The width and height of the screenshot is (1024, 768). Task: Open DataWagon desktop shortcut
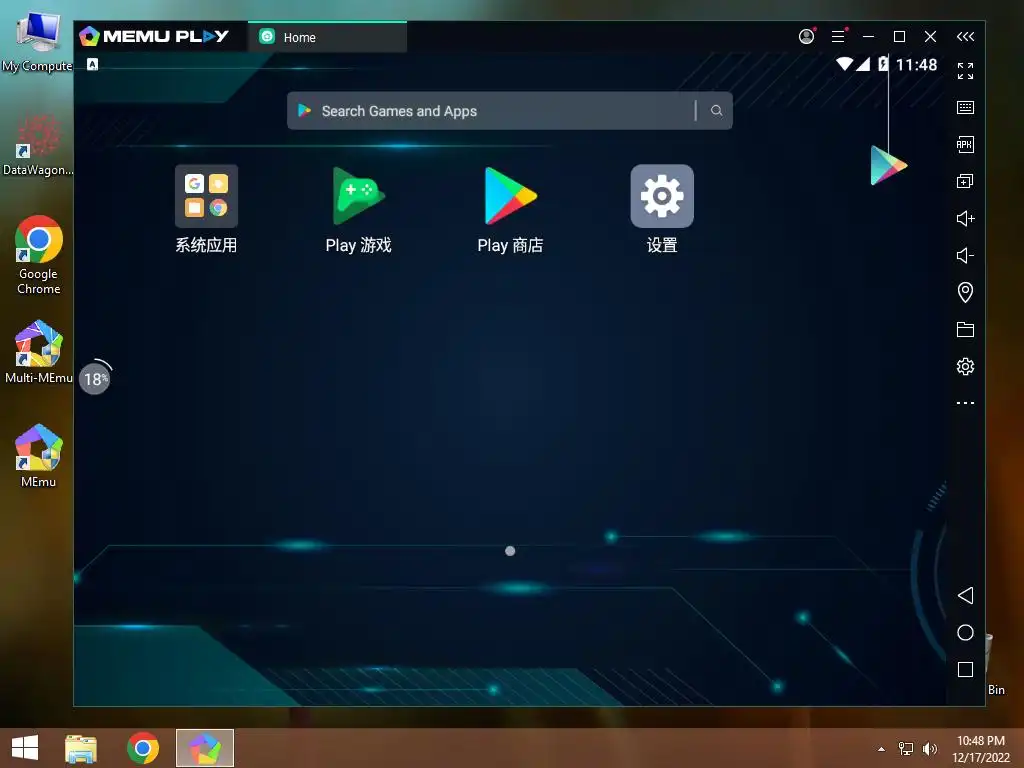tap(37, 145)
